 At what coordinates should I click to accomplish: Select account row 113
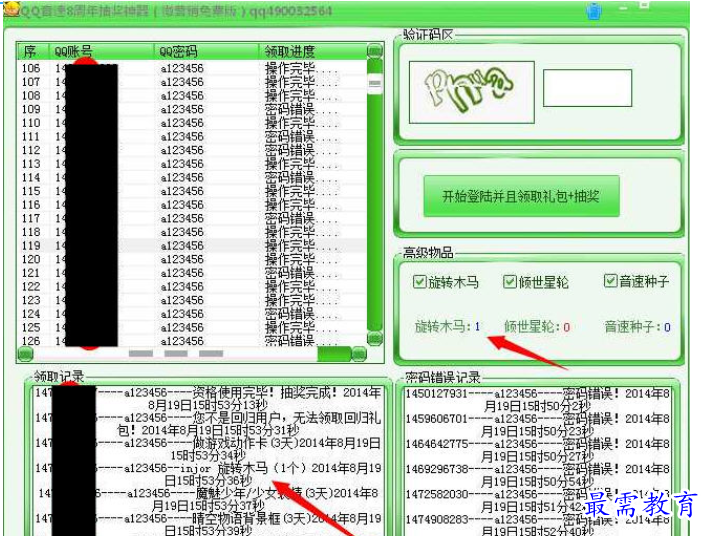pyautogui.click(x=192, y=164)
